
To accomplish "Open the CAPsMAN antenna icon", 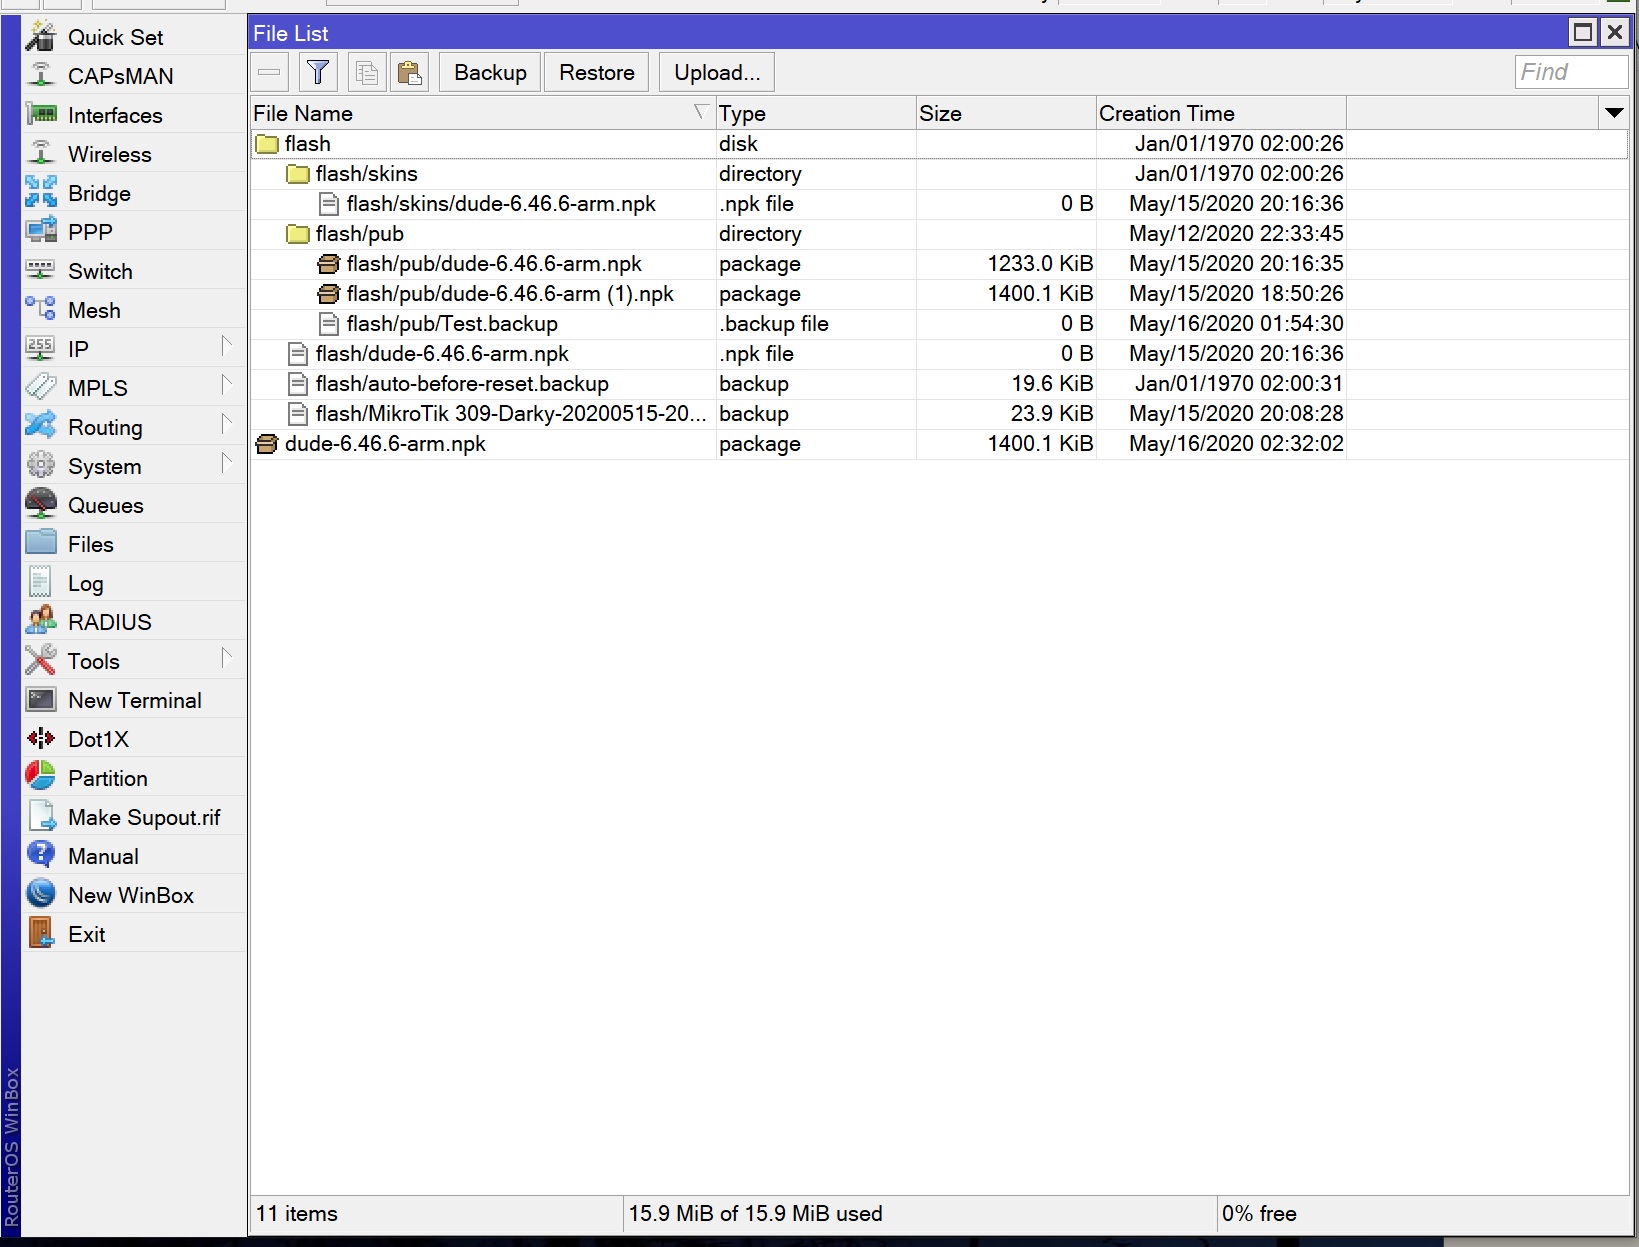I will (x=41, y=76).
